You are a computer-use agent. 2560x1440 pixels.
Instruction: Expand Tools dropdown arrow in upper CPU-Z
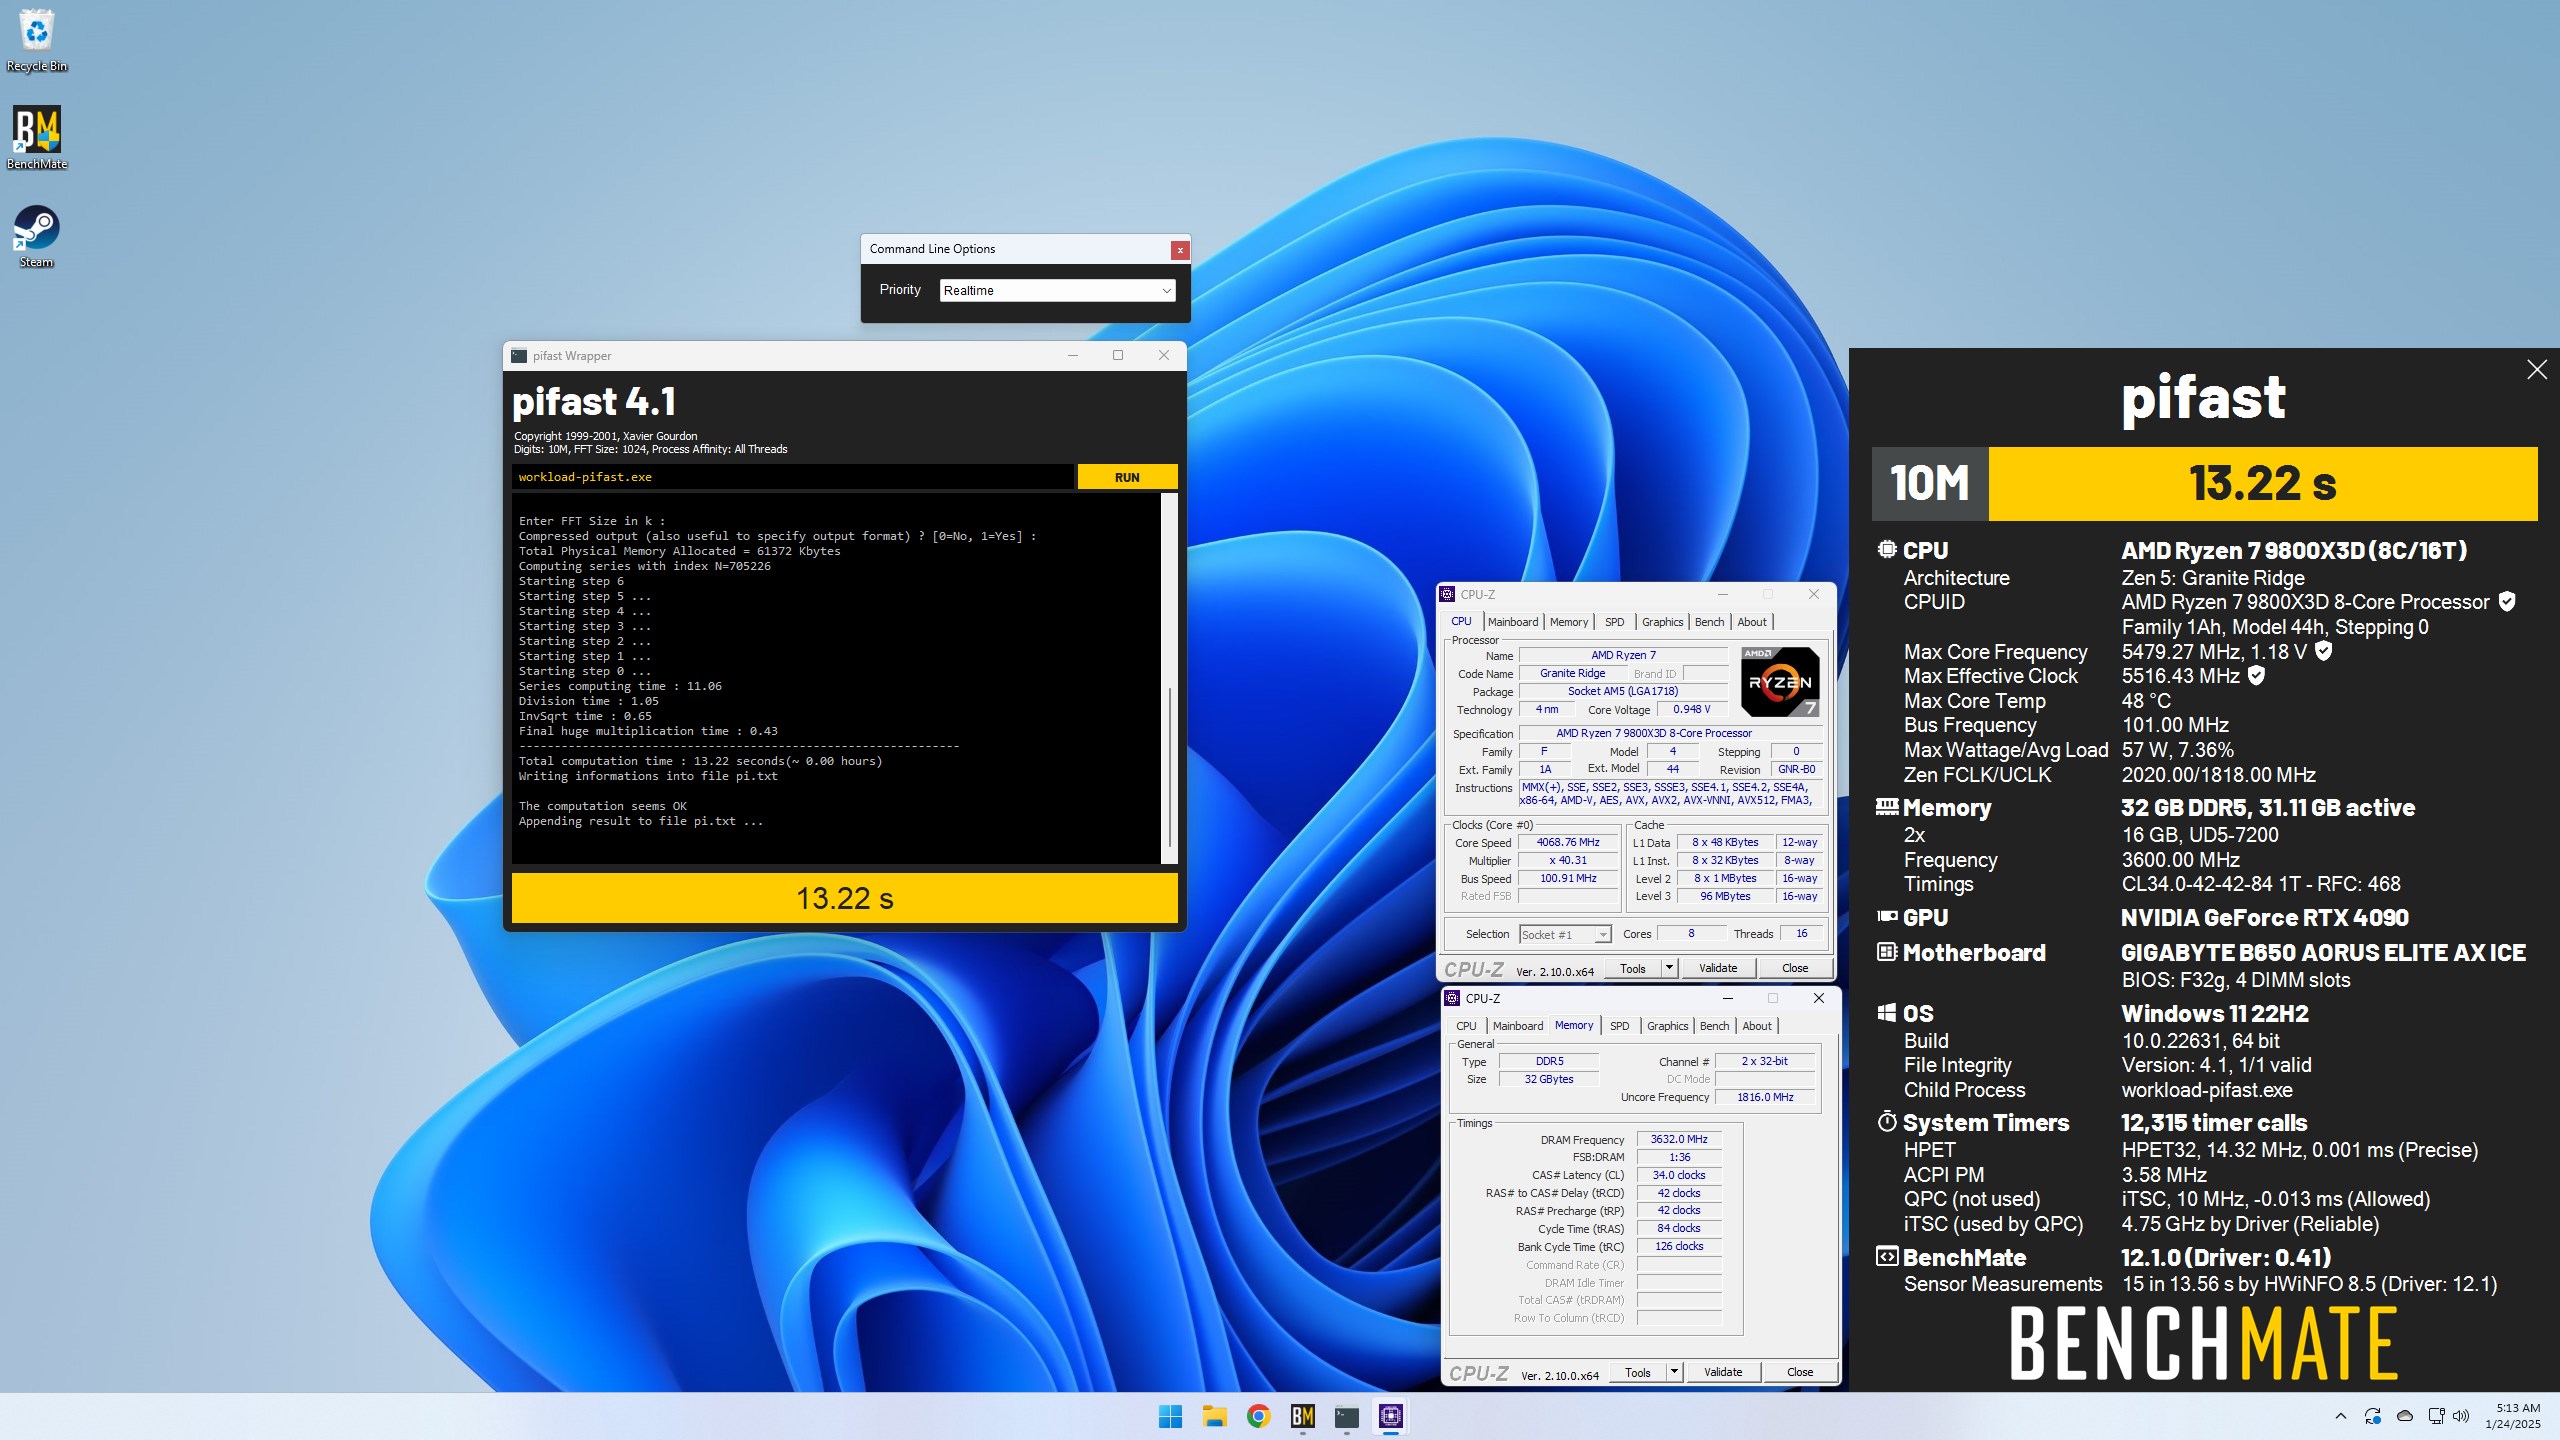tap(1669, 968)
